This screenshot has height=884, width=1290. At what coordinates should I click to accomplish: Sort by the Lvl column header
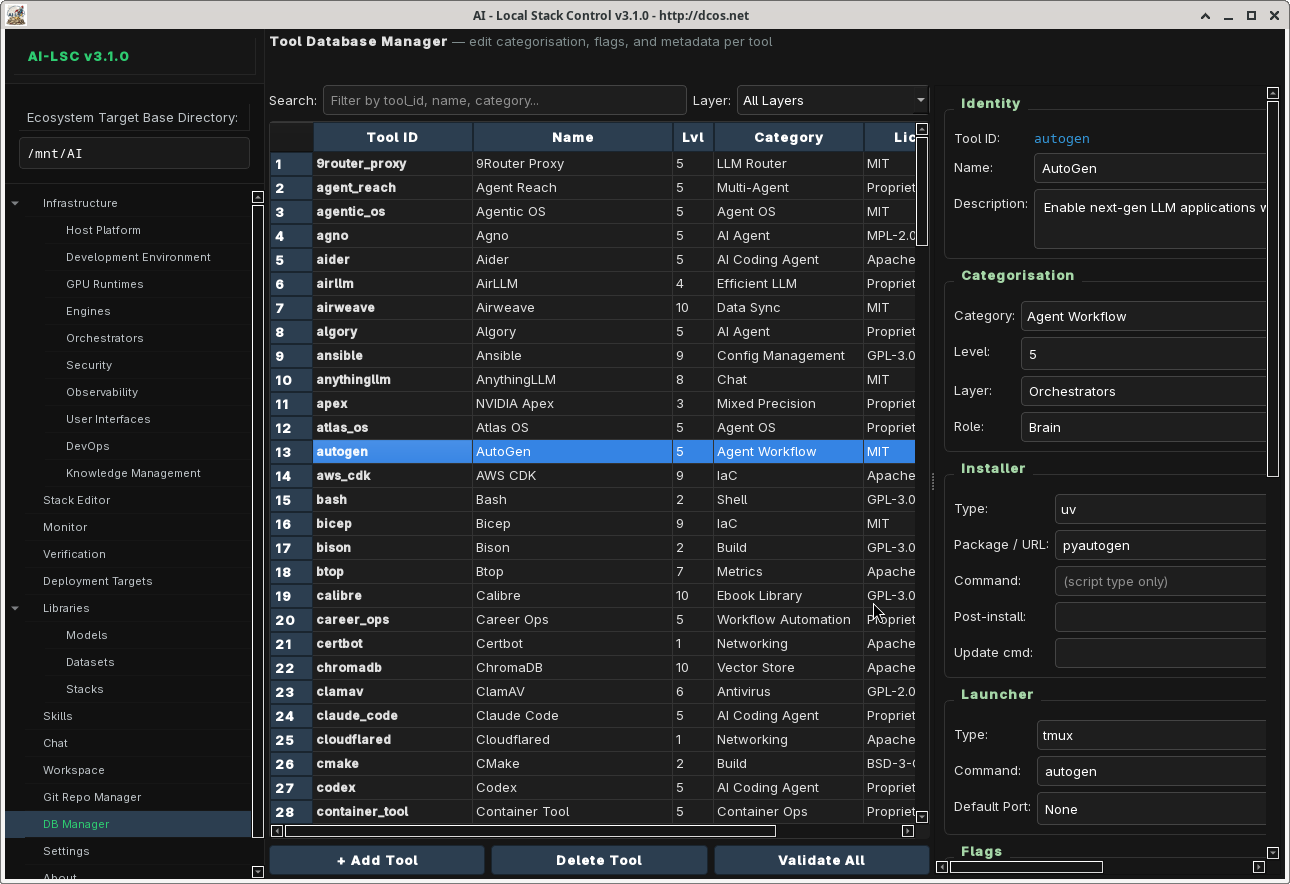[x=692, y=138]
